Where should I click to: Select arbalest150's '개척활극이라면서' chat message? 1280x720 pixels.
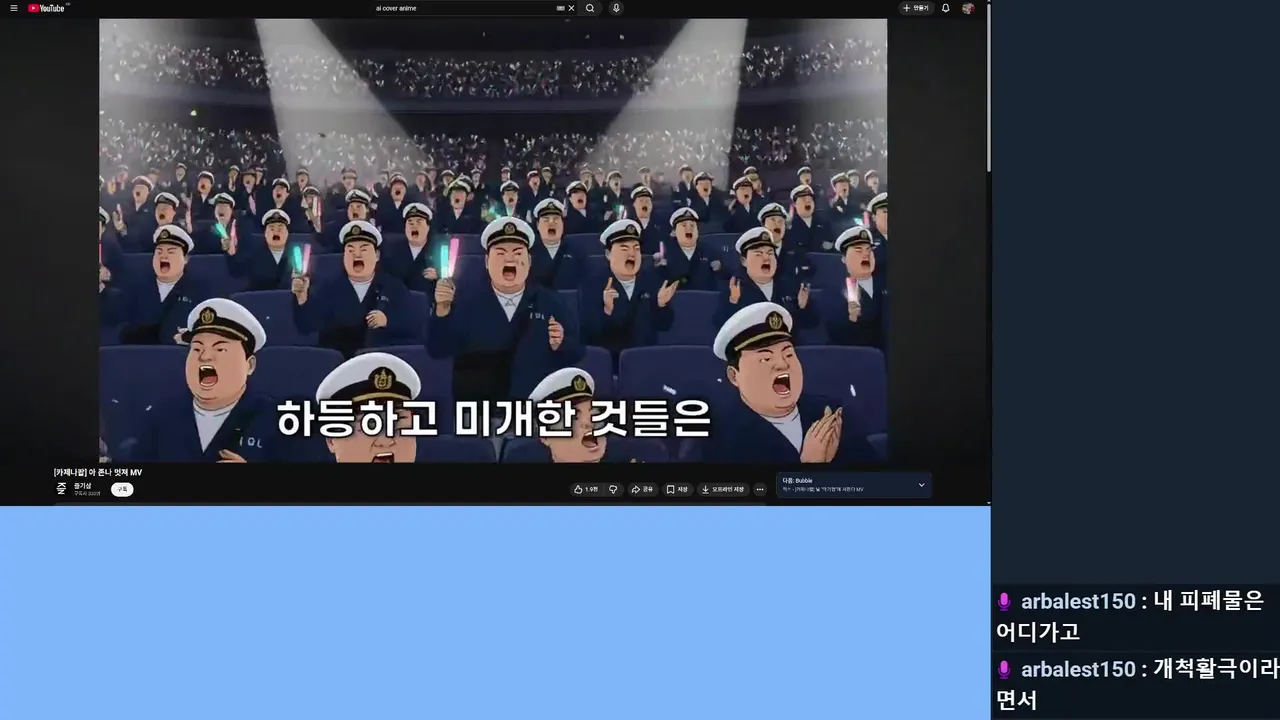(1137, 684)
